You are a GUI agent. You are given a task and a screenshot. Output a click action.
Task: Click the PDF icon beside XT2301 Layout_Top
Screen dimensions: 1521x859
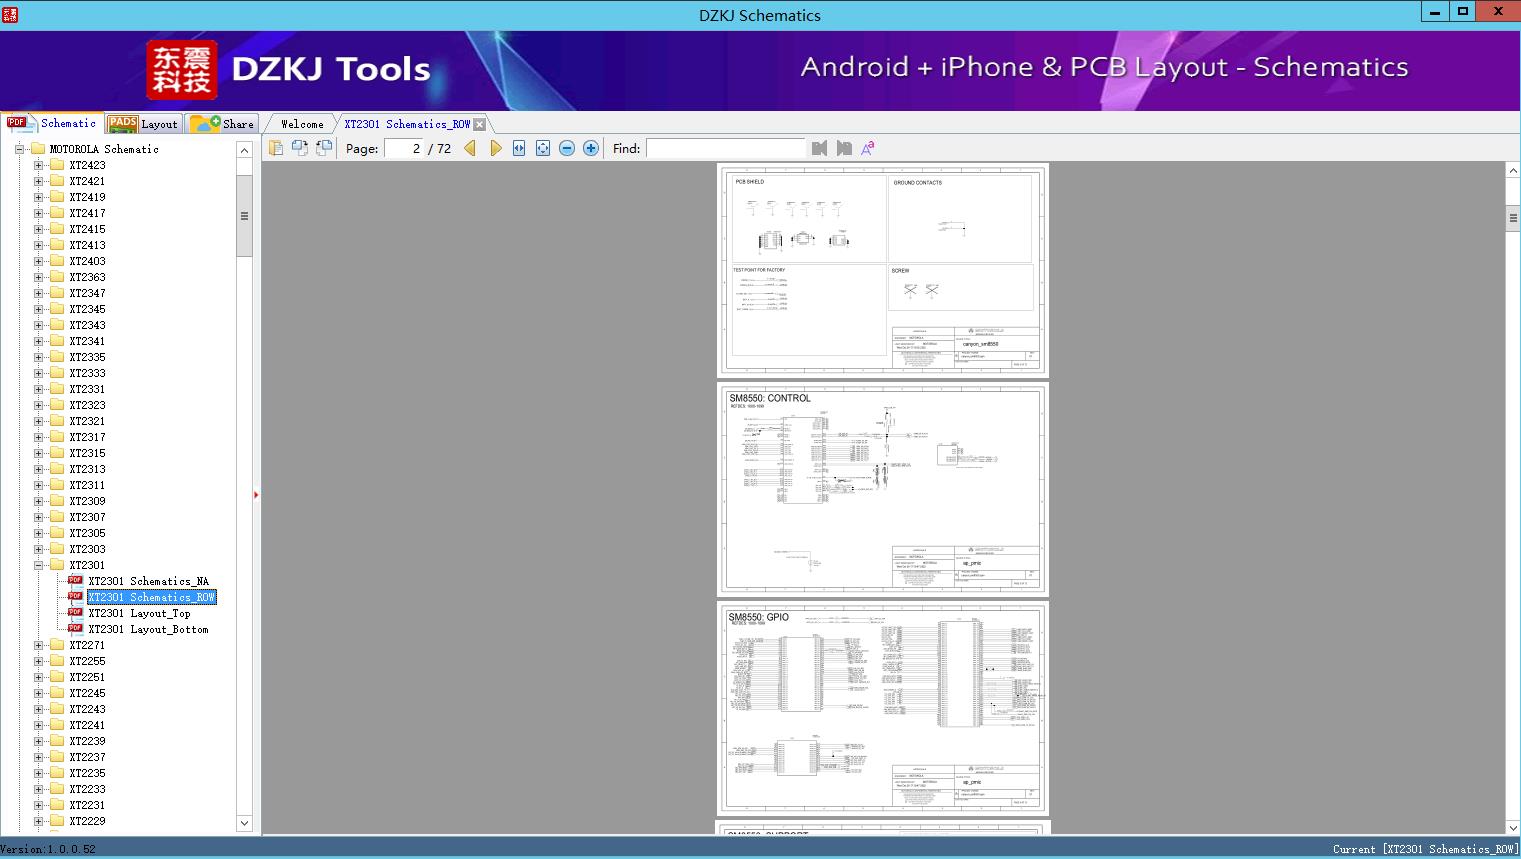click(x=75, y=613)
